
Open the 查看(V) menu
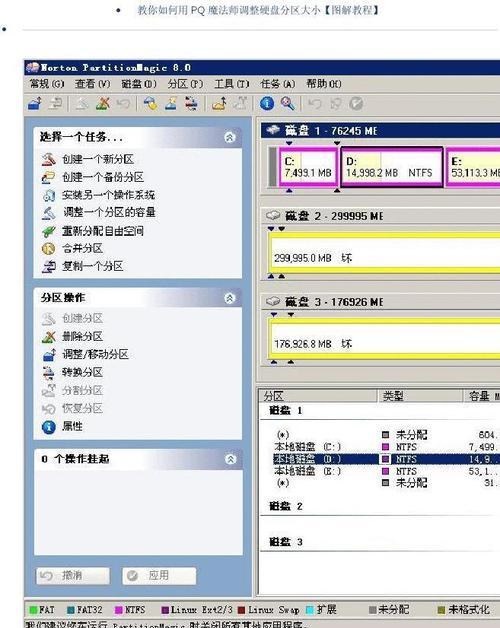93,84
